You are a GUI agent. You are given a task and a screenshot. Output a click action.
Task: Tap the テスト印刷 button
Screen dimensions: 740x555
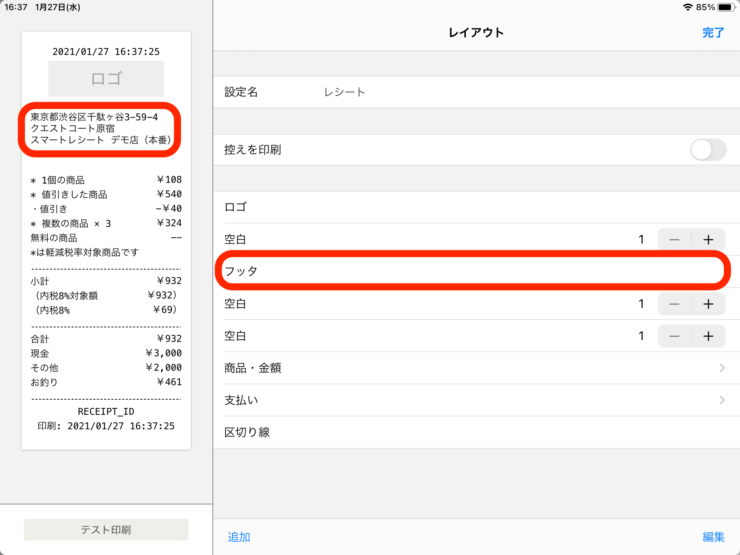106,530
